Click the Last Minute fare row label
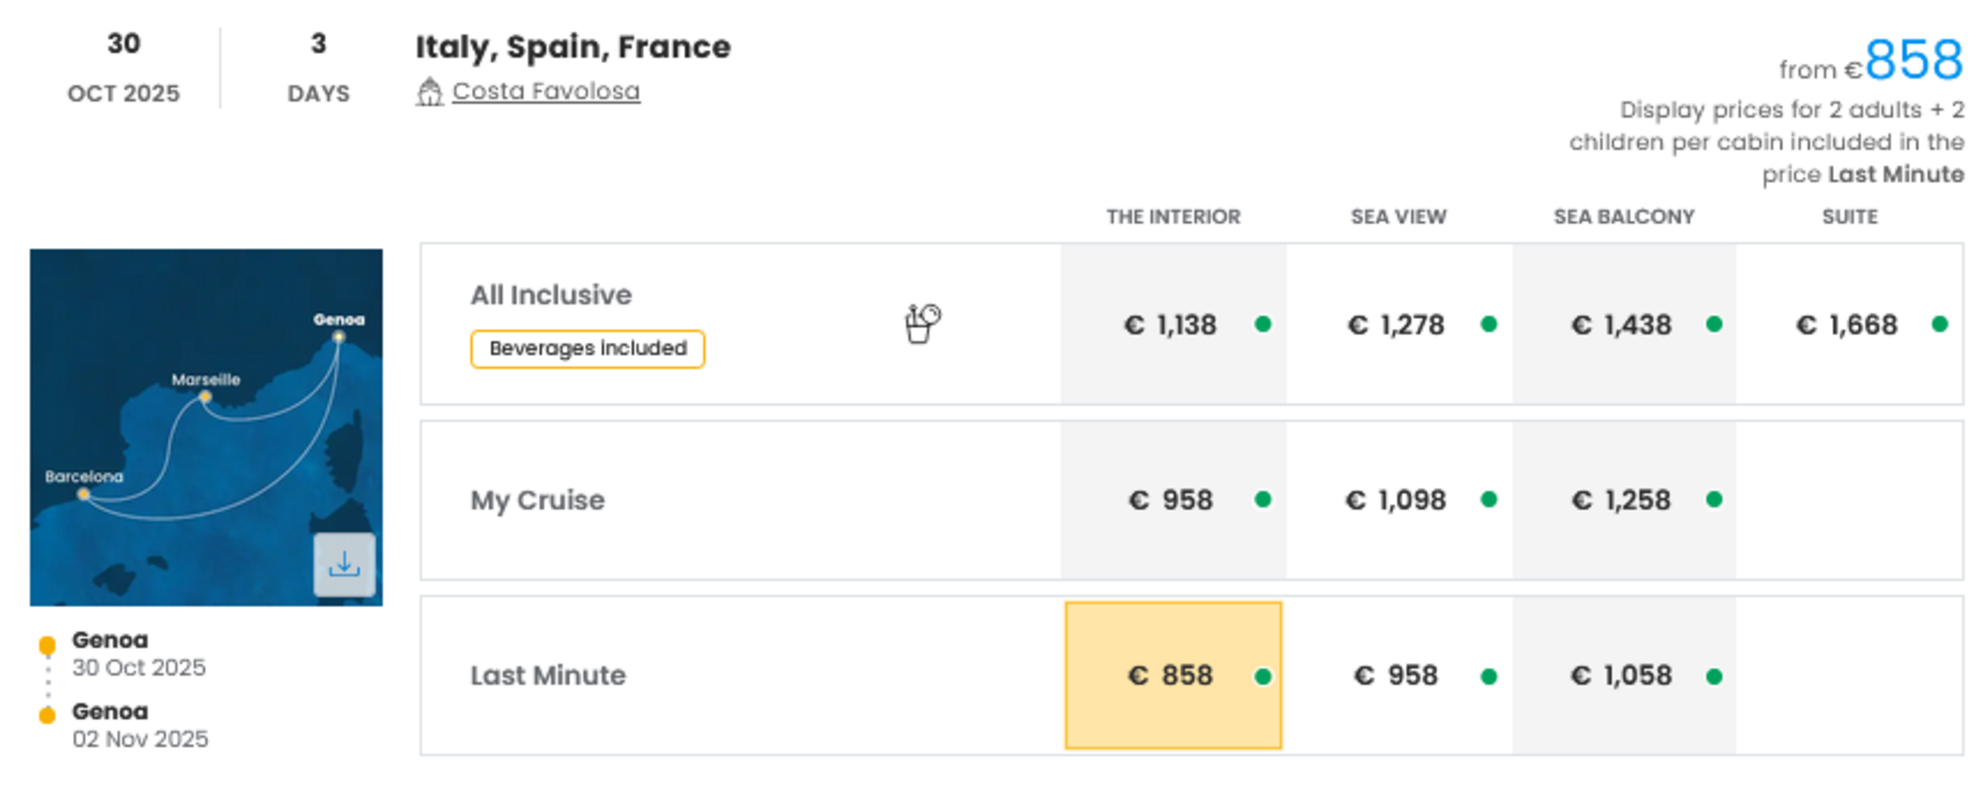The width and height of the screenshot is (1983, 800). coord(548,676)
